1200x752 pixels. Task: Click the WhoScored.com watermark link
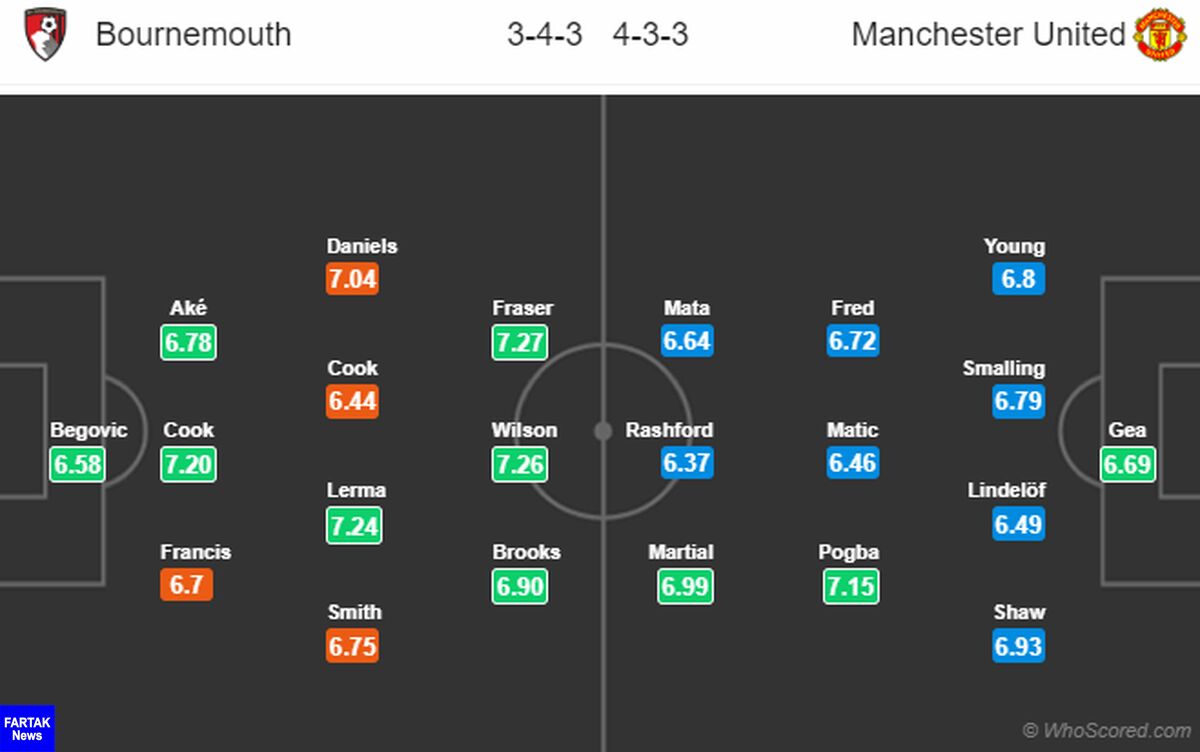tap(1107, 730)
